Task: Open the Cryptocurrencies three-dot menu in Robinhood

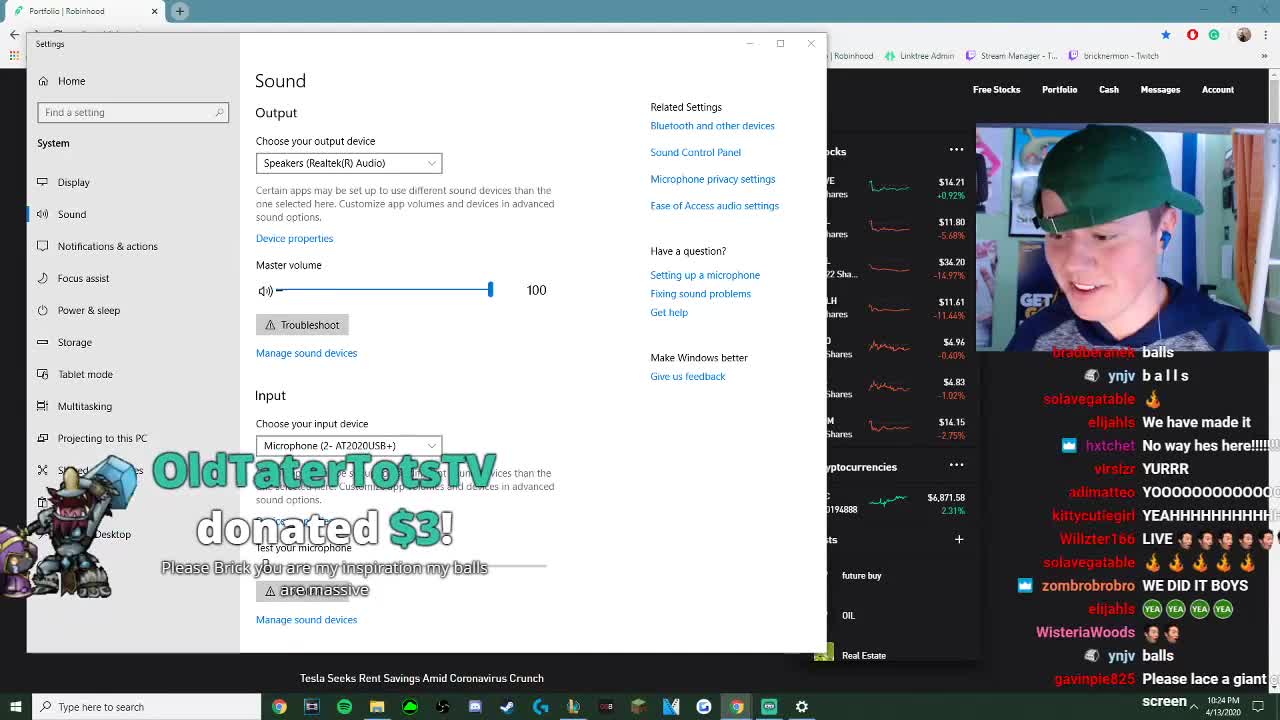Action: [956, 465]
